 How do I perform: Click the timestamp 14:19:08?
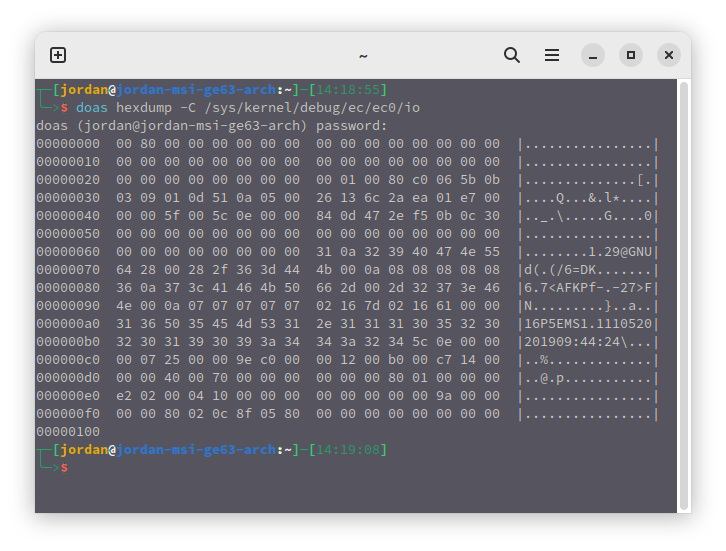click(348, 450)
